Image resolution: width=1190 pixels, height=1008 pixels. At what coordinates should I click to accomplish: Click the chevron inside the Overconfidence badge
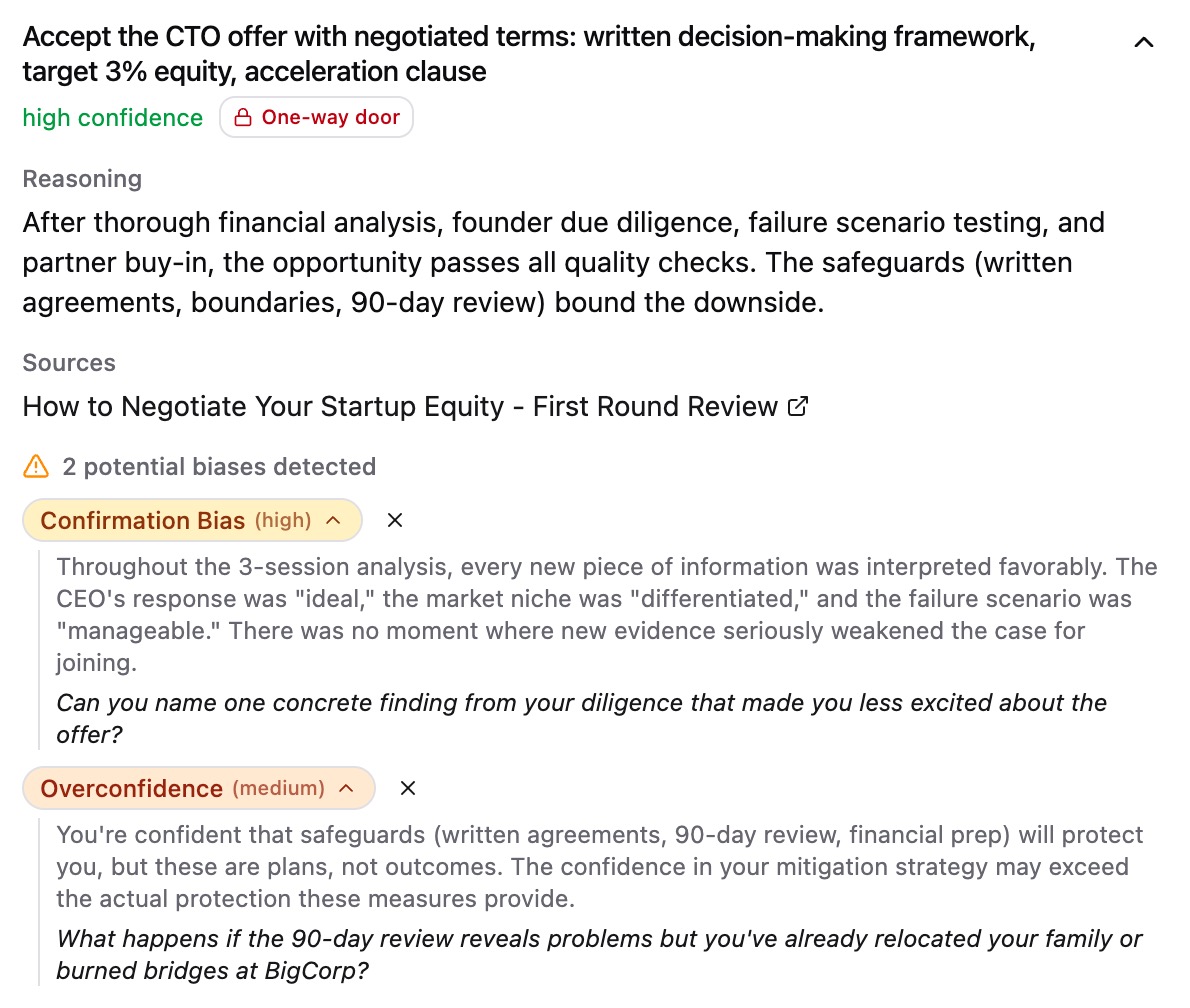(346, 788)
